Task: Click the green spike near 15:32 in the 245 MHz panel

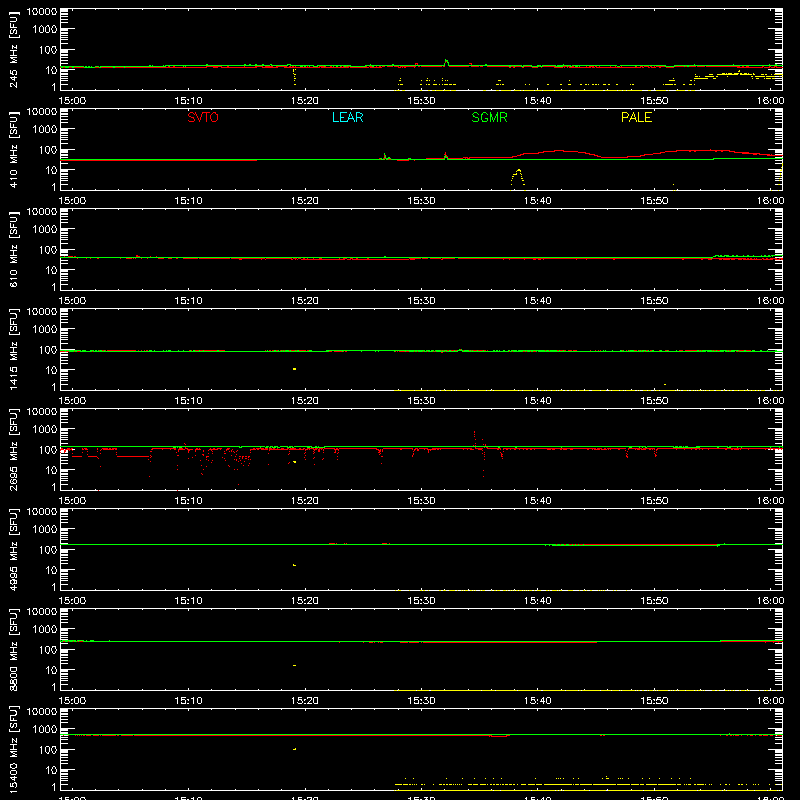Action: pyautogui.click(x=446, y=63)
